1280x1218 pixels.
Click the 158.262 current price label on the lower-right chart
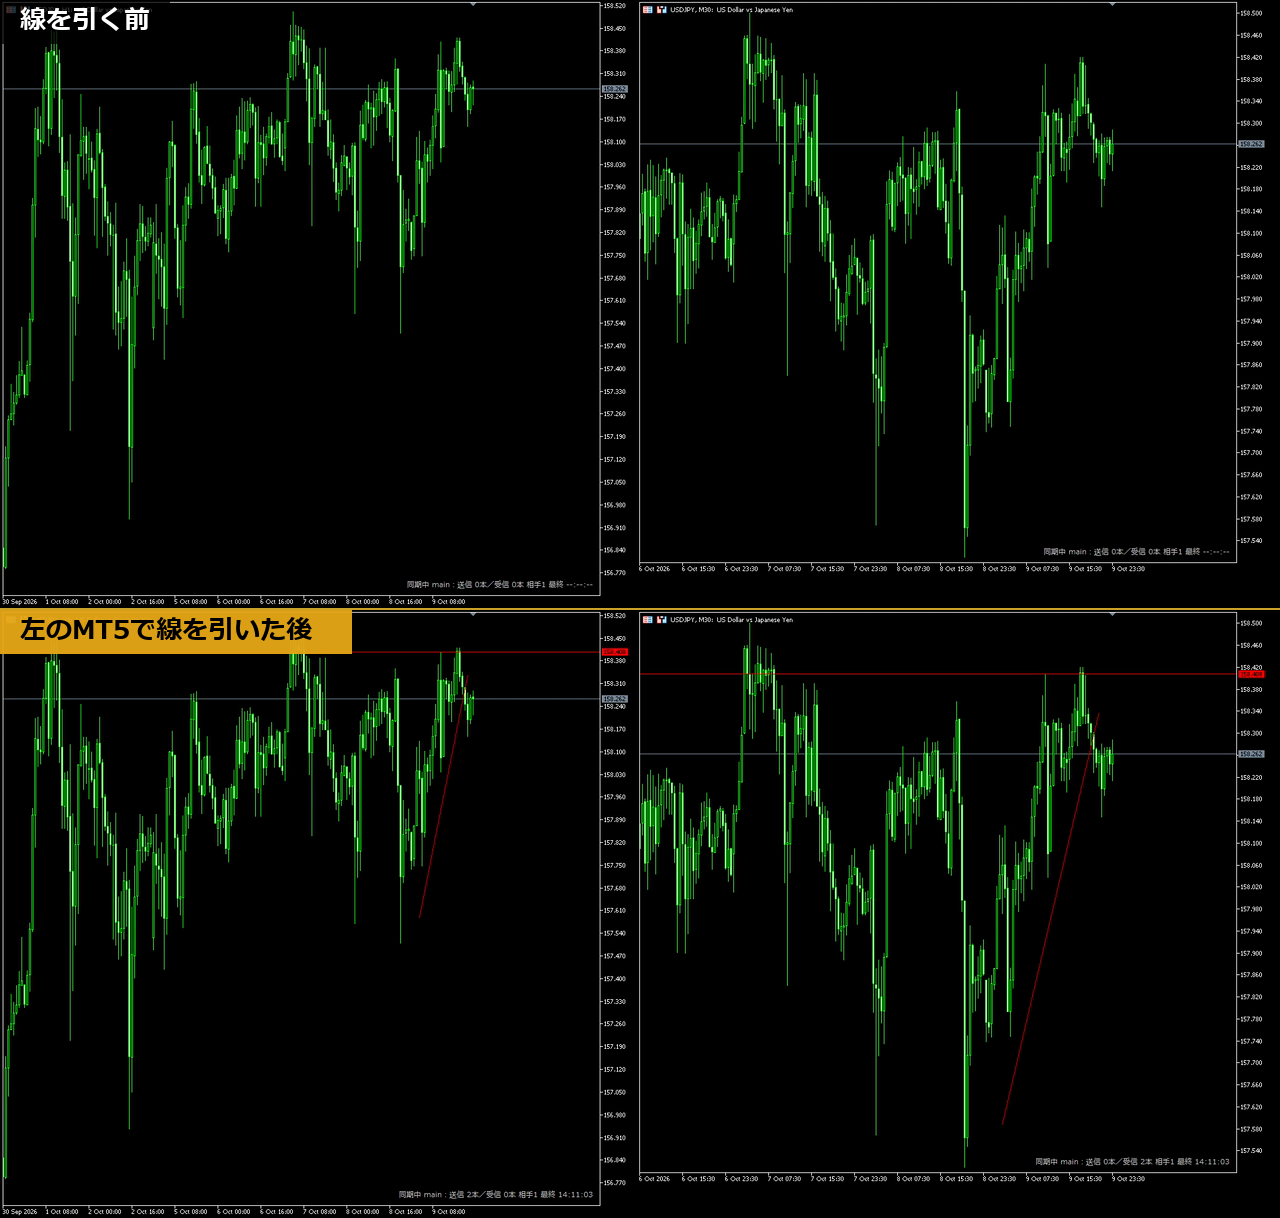(1251, 754)
